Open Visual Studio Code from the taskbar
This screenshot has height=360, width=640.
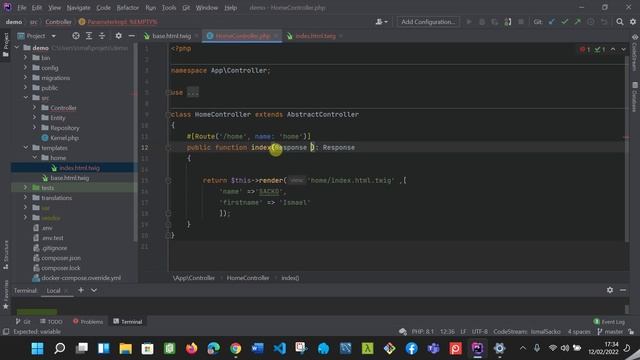[x=280, y=348]
